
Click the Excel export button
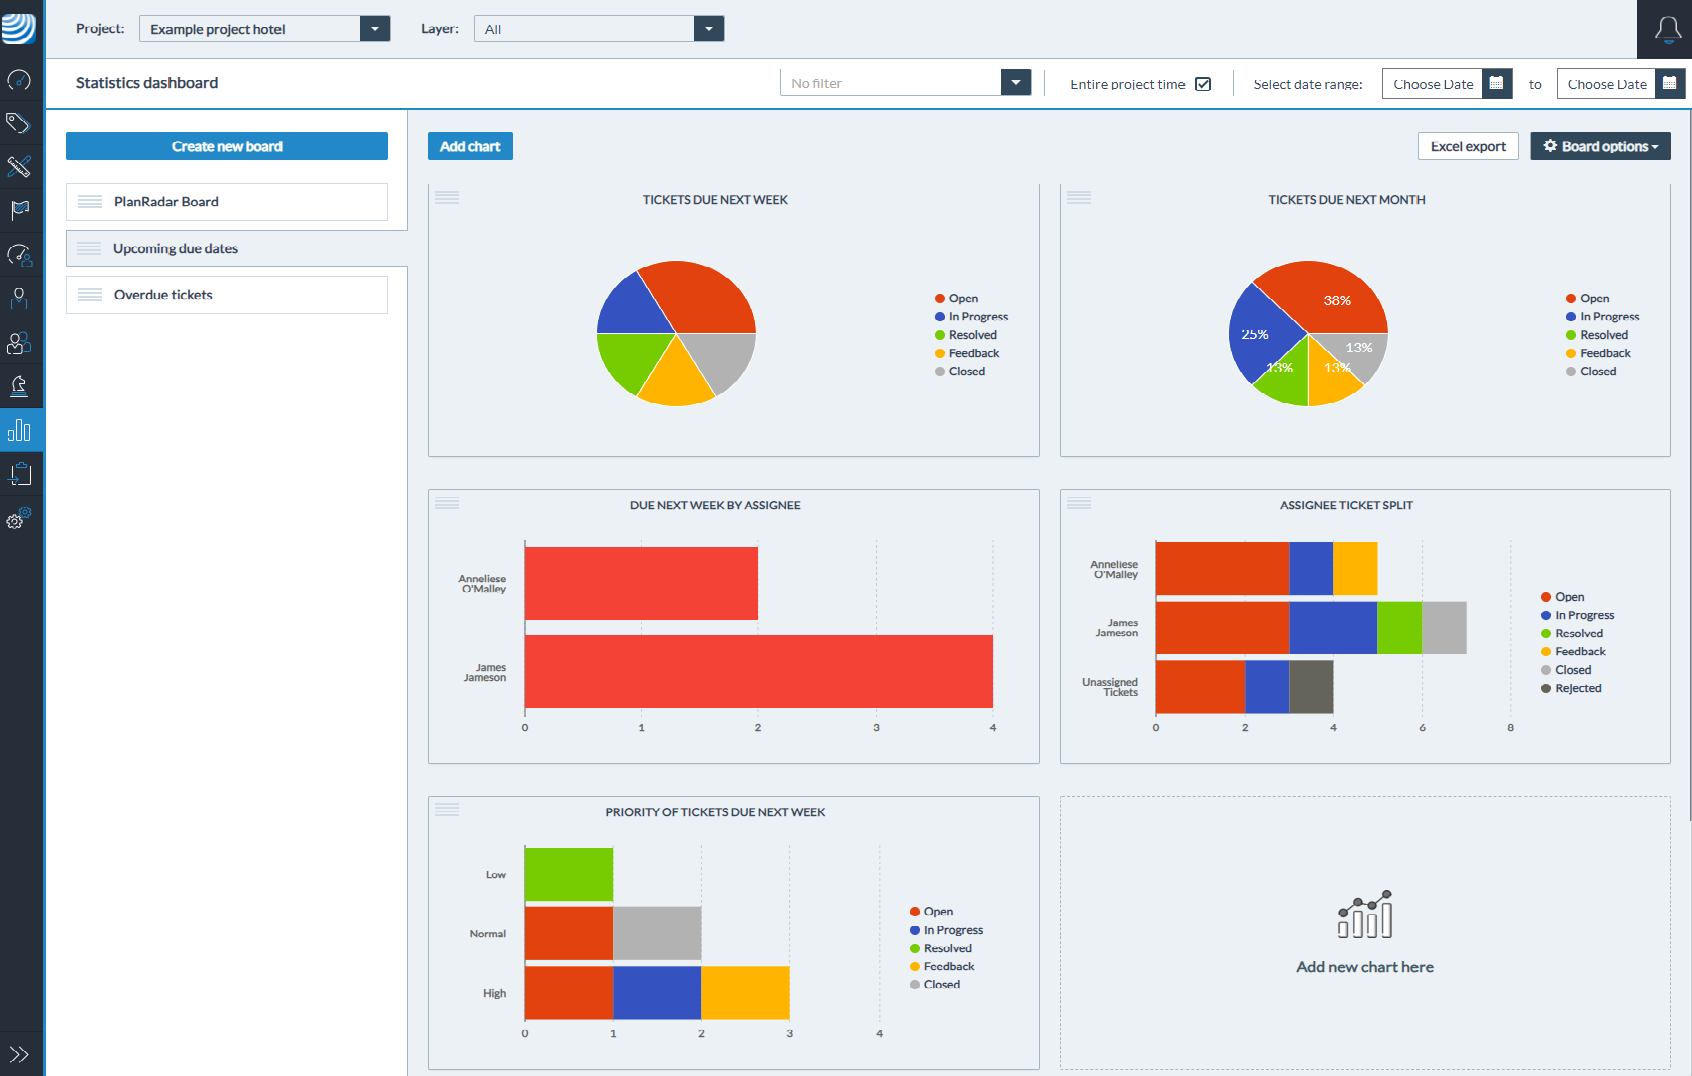[x=1467, y=146]
